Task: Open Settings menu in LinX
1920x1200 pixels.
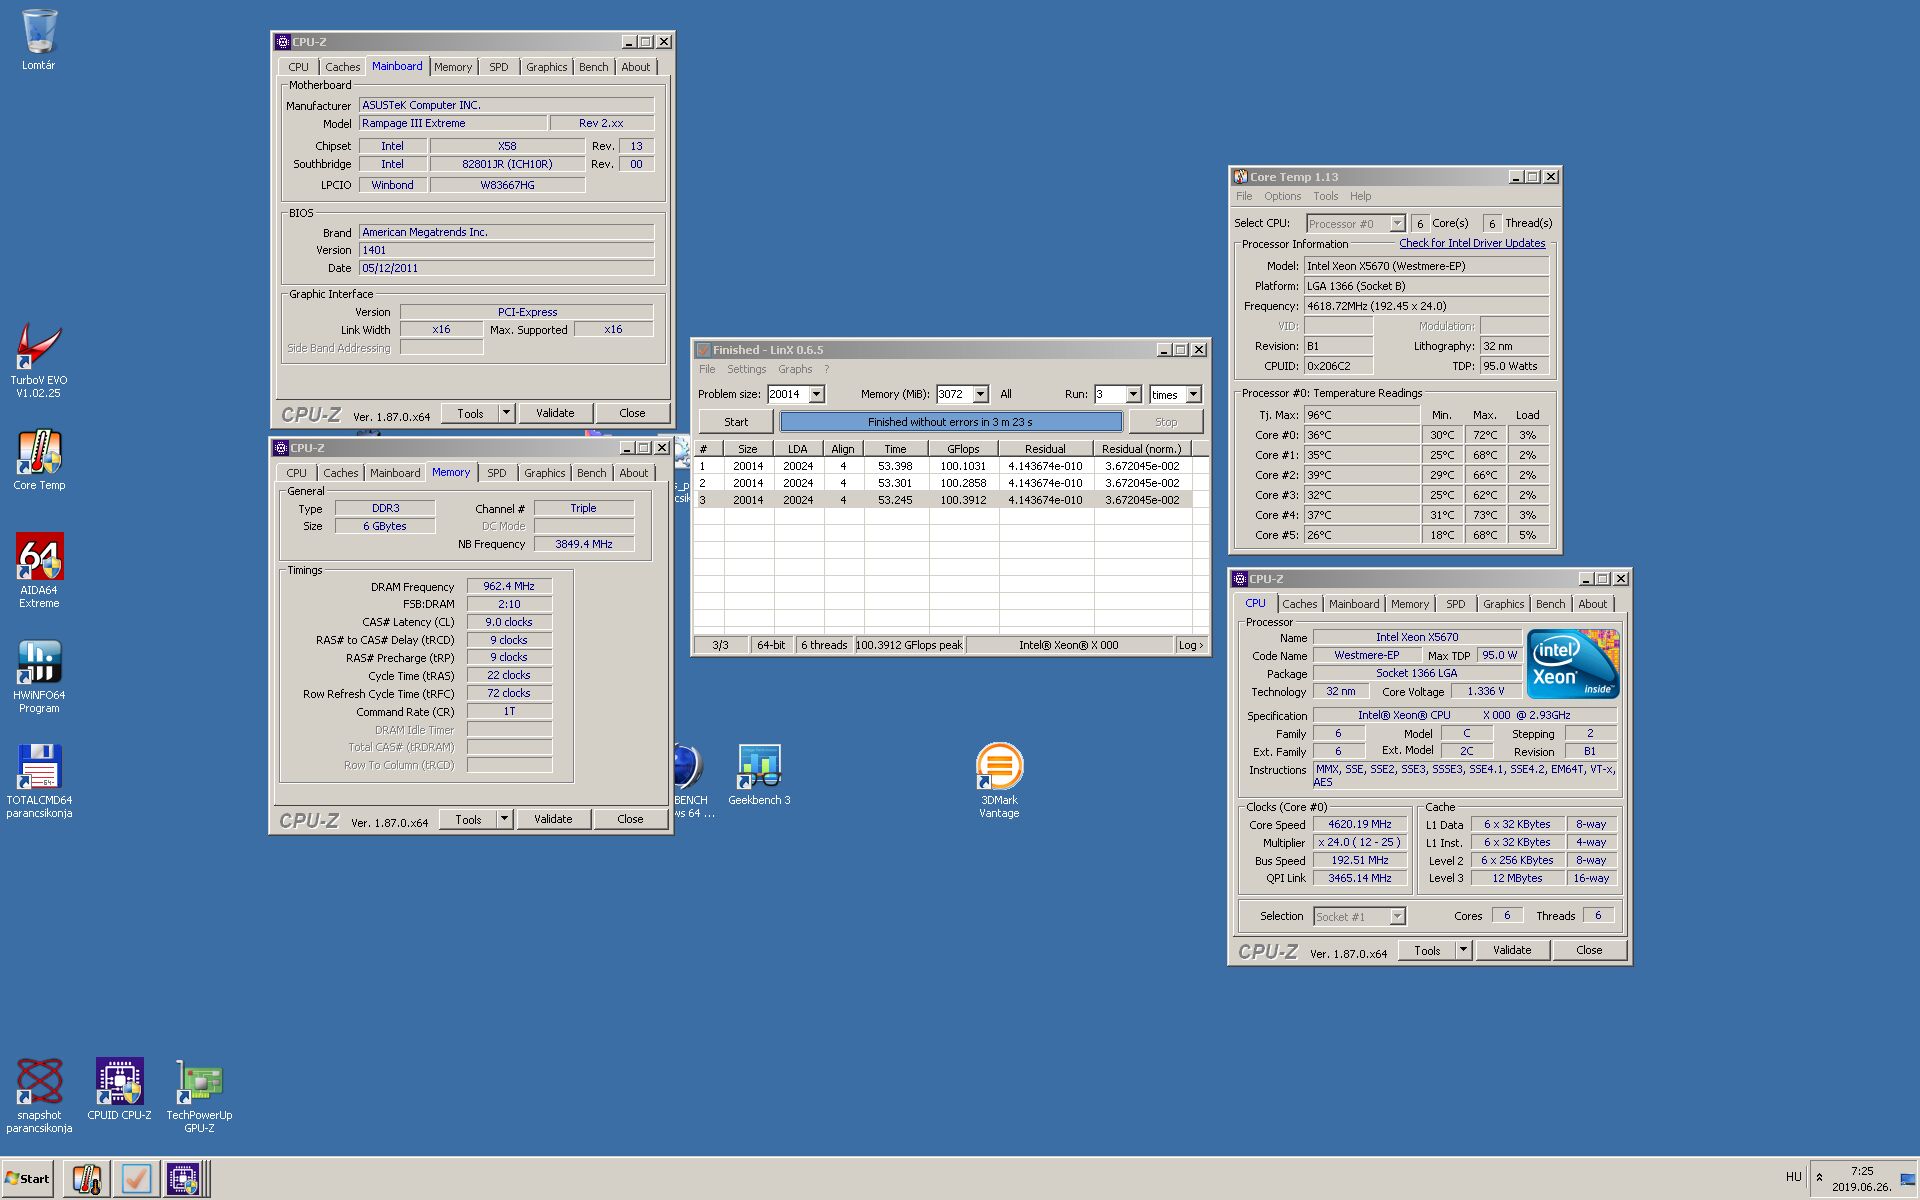Action: (746, 369)
